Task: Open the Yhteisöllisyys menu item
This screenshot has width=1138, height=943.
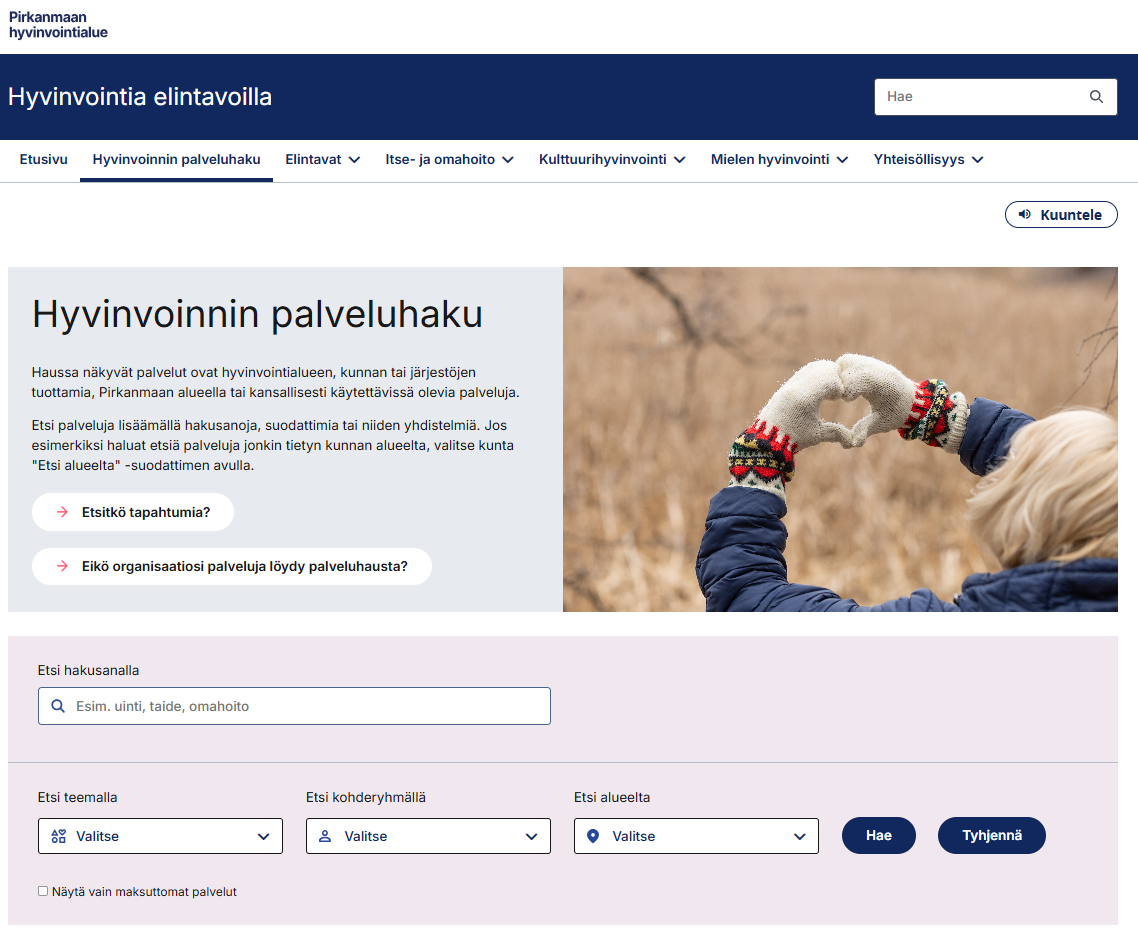Action: pos(919,160)
